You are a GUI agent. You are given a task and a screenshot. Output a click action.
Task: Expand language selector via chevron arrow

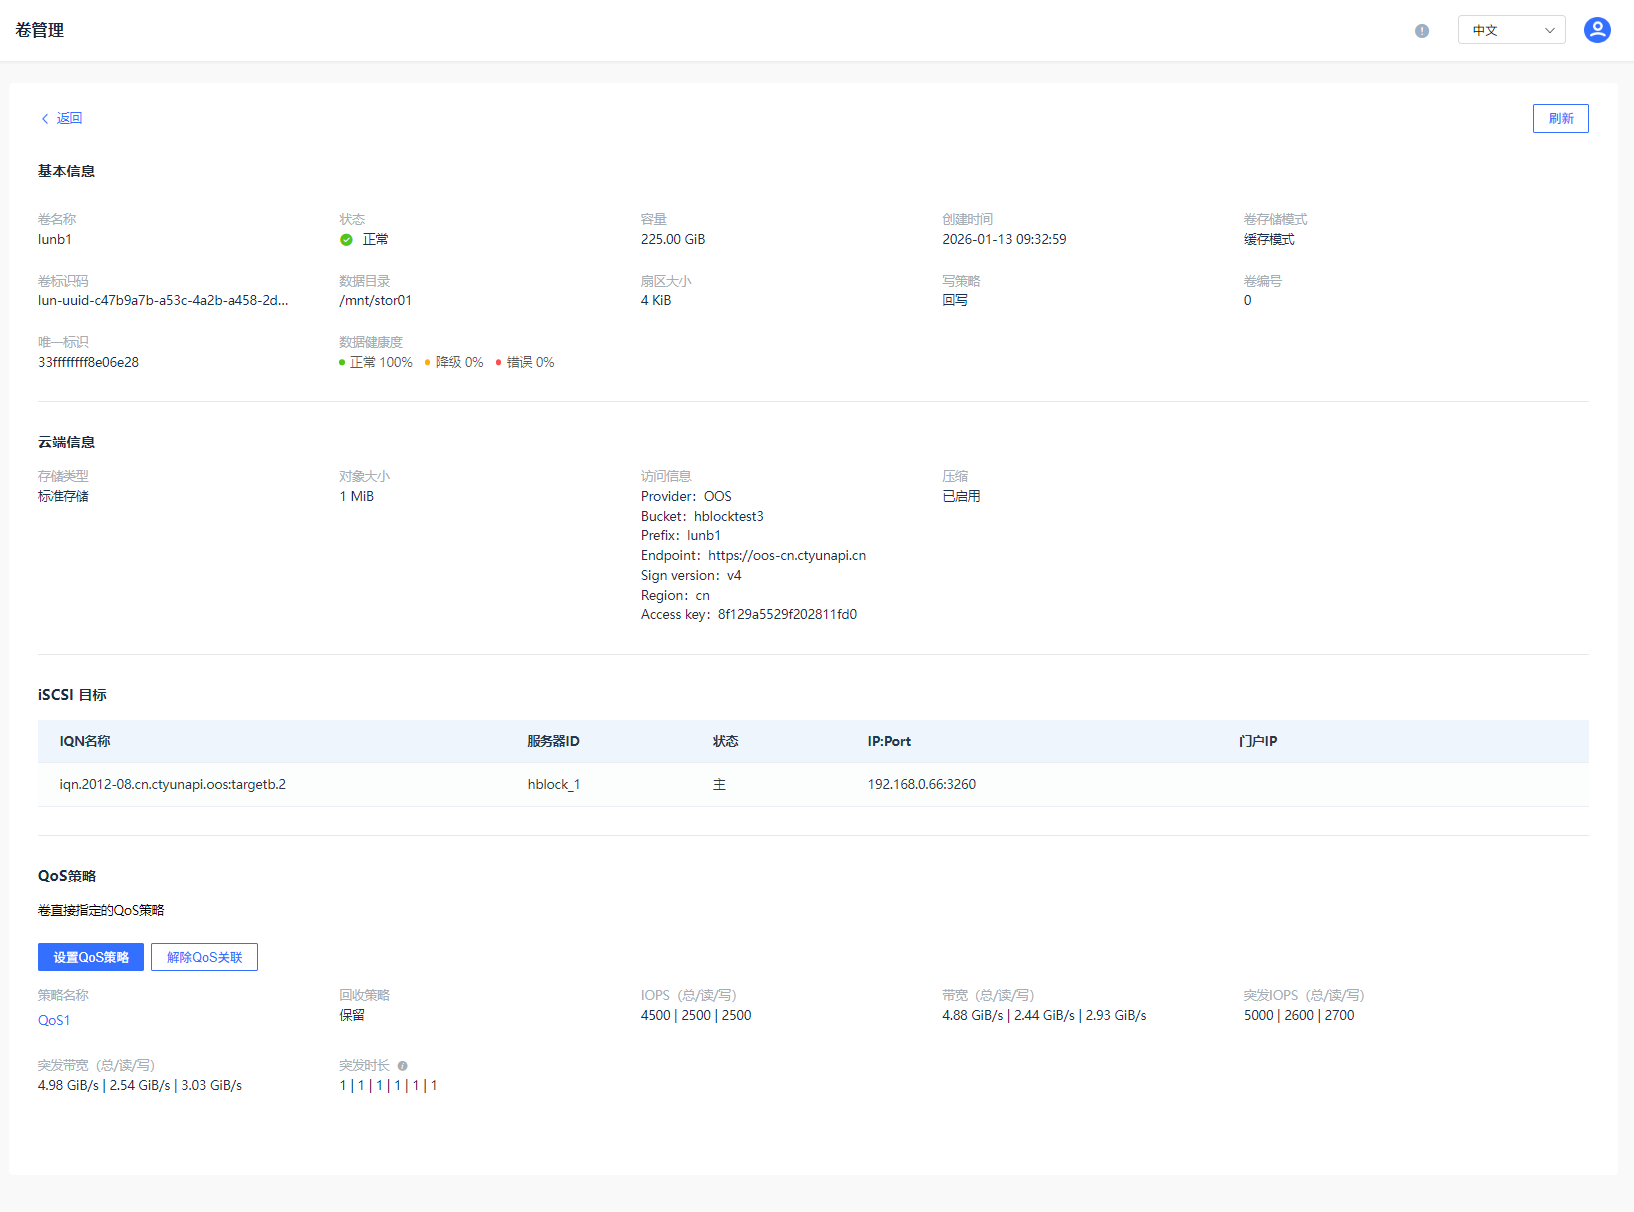(1549, 30)
